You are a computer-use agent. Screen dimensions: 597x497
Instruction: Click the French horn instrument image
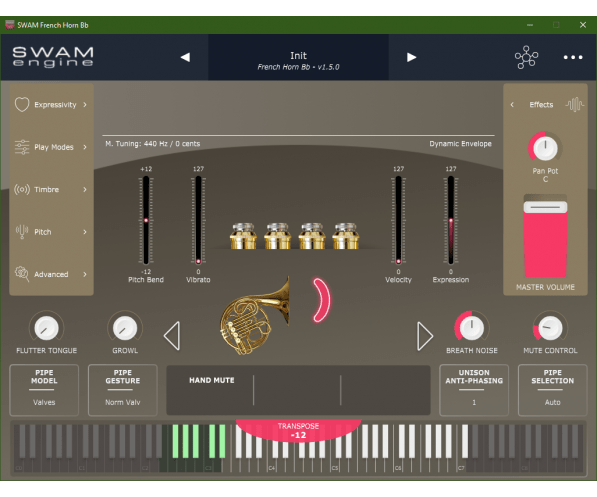point(255,316)
